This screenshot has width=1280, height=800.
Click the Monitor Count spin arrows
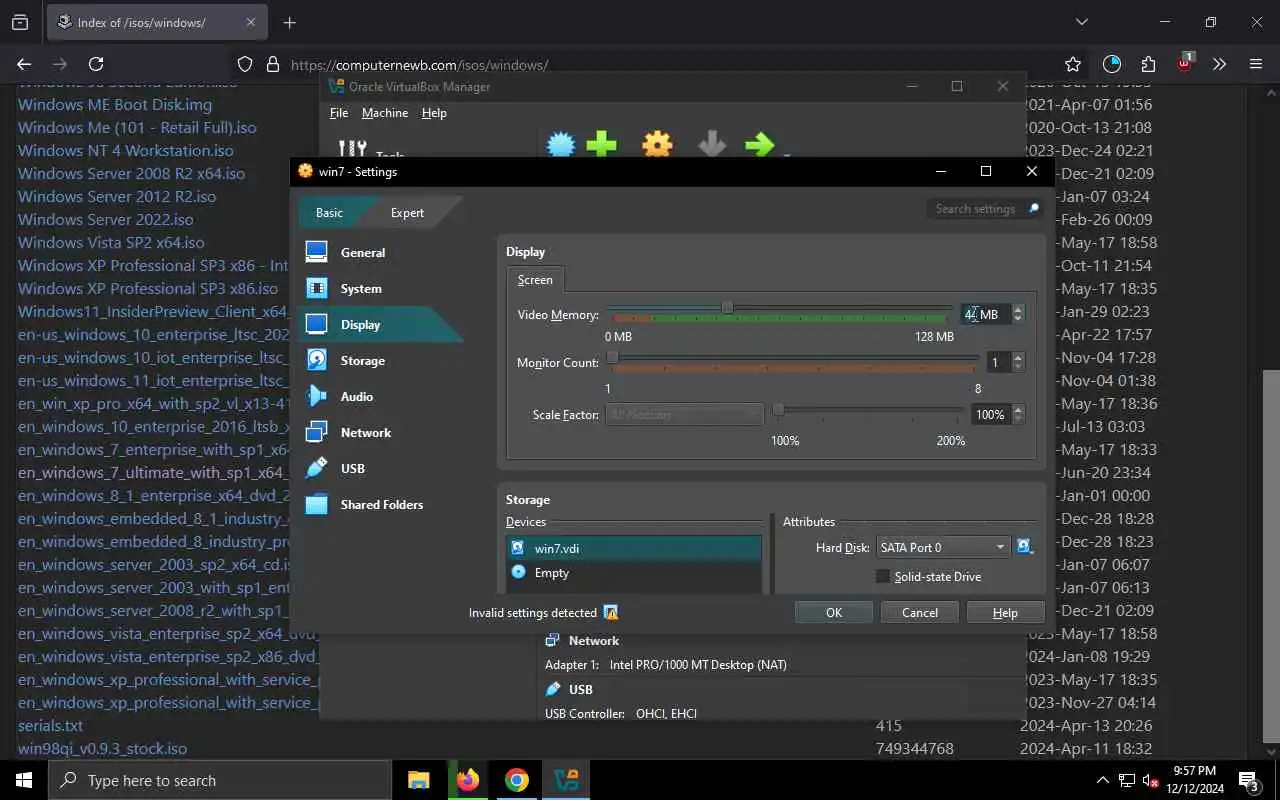point(1018,362)
